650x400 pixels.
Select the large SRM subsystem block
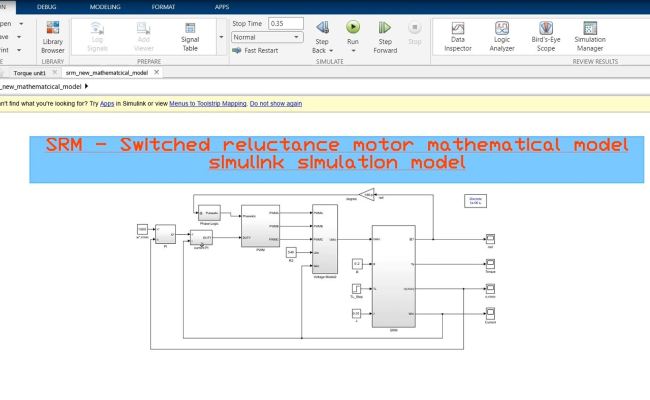point(393,276)
